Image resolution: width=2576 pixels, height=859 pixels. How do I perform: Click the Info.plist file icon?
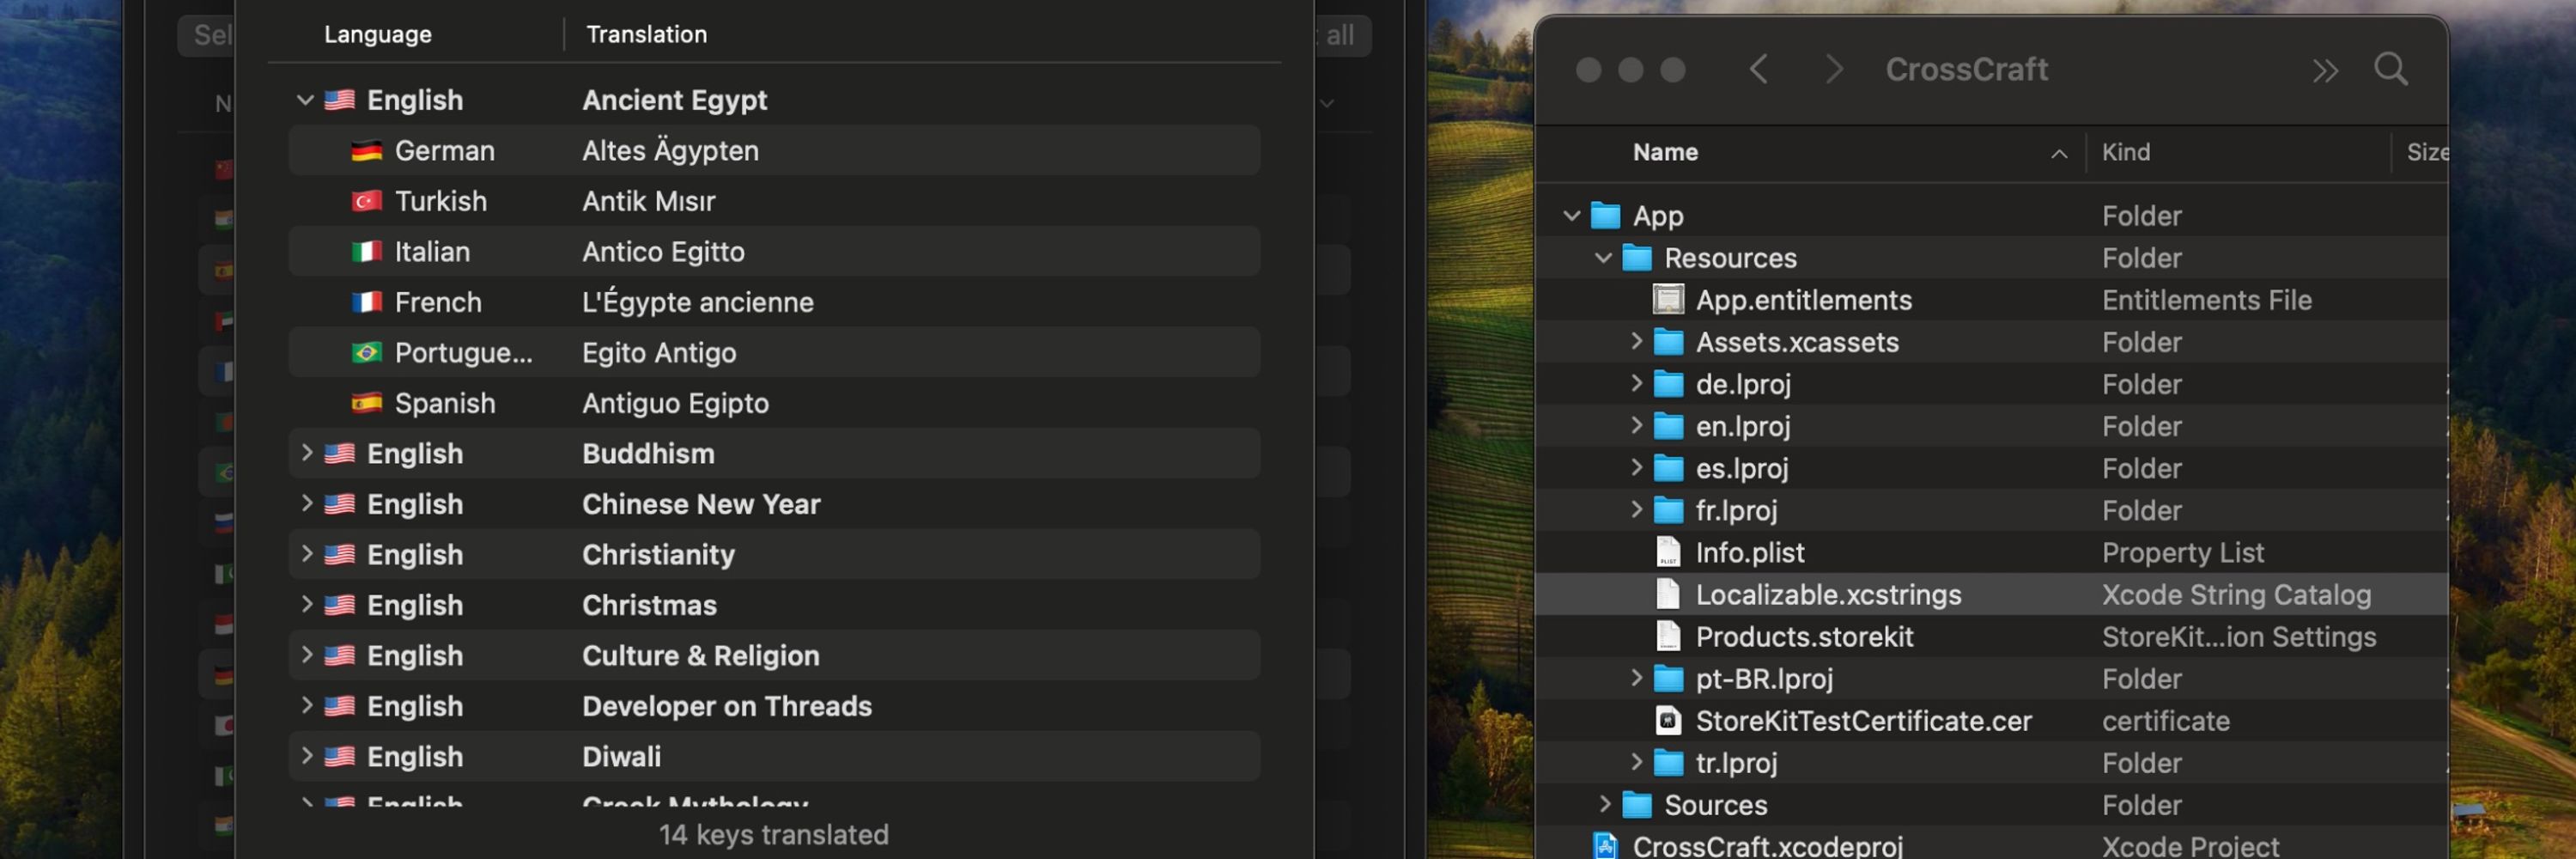click(1668, 552)
